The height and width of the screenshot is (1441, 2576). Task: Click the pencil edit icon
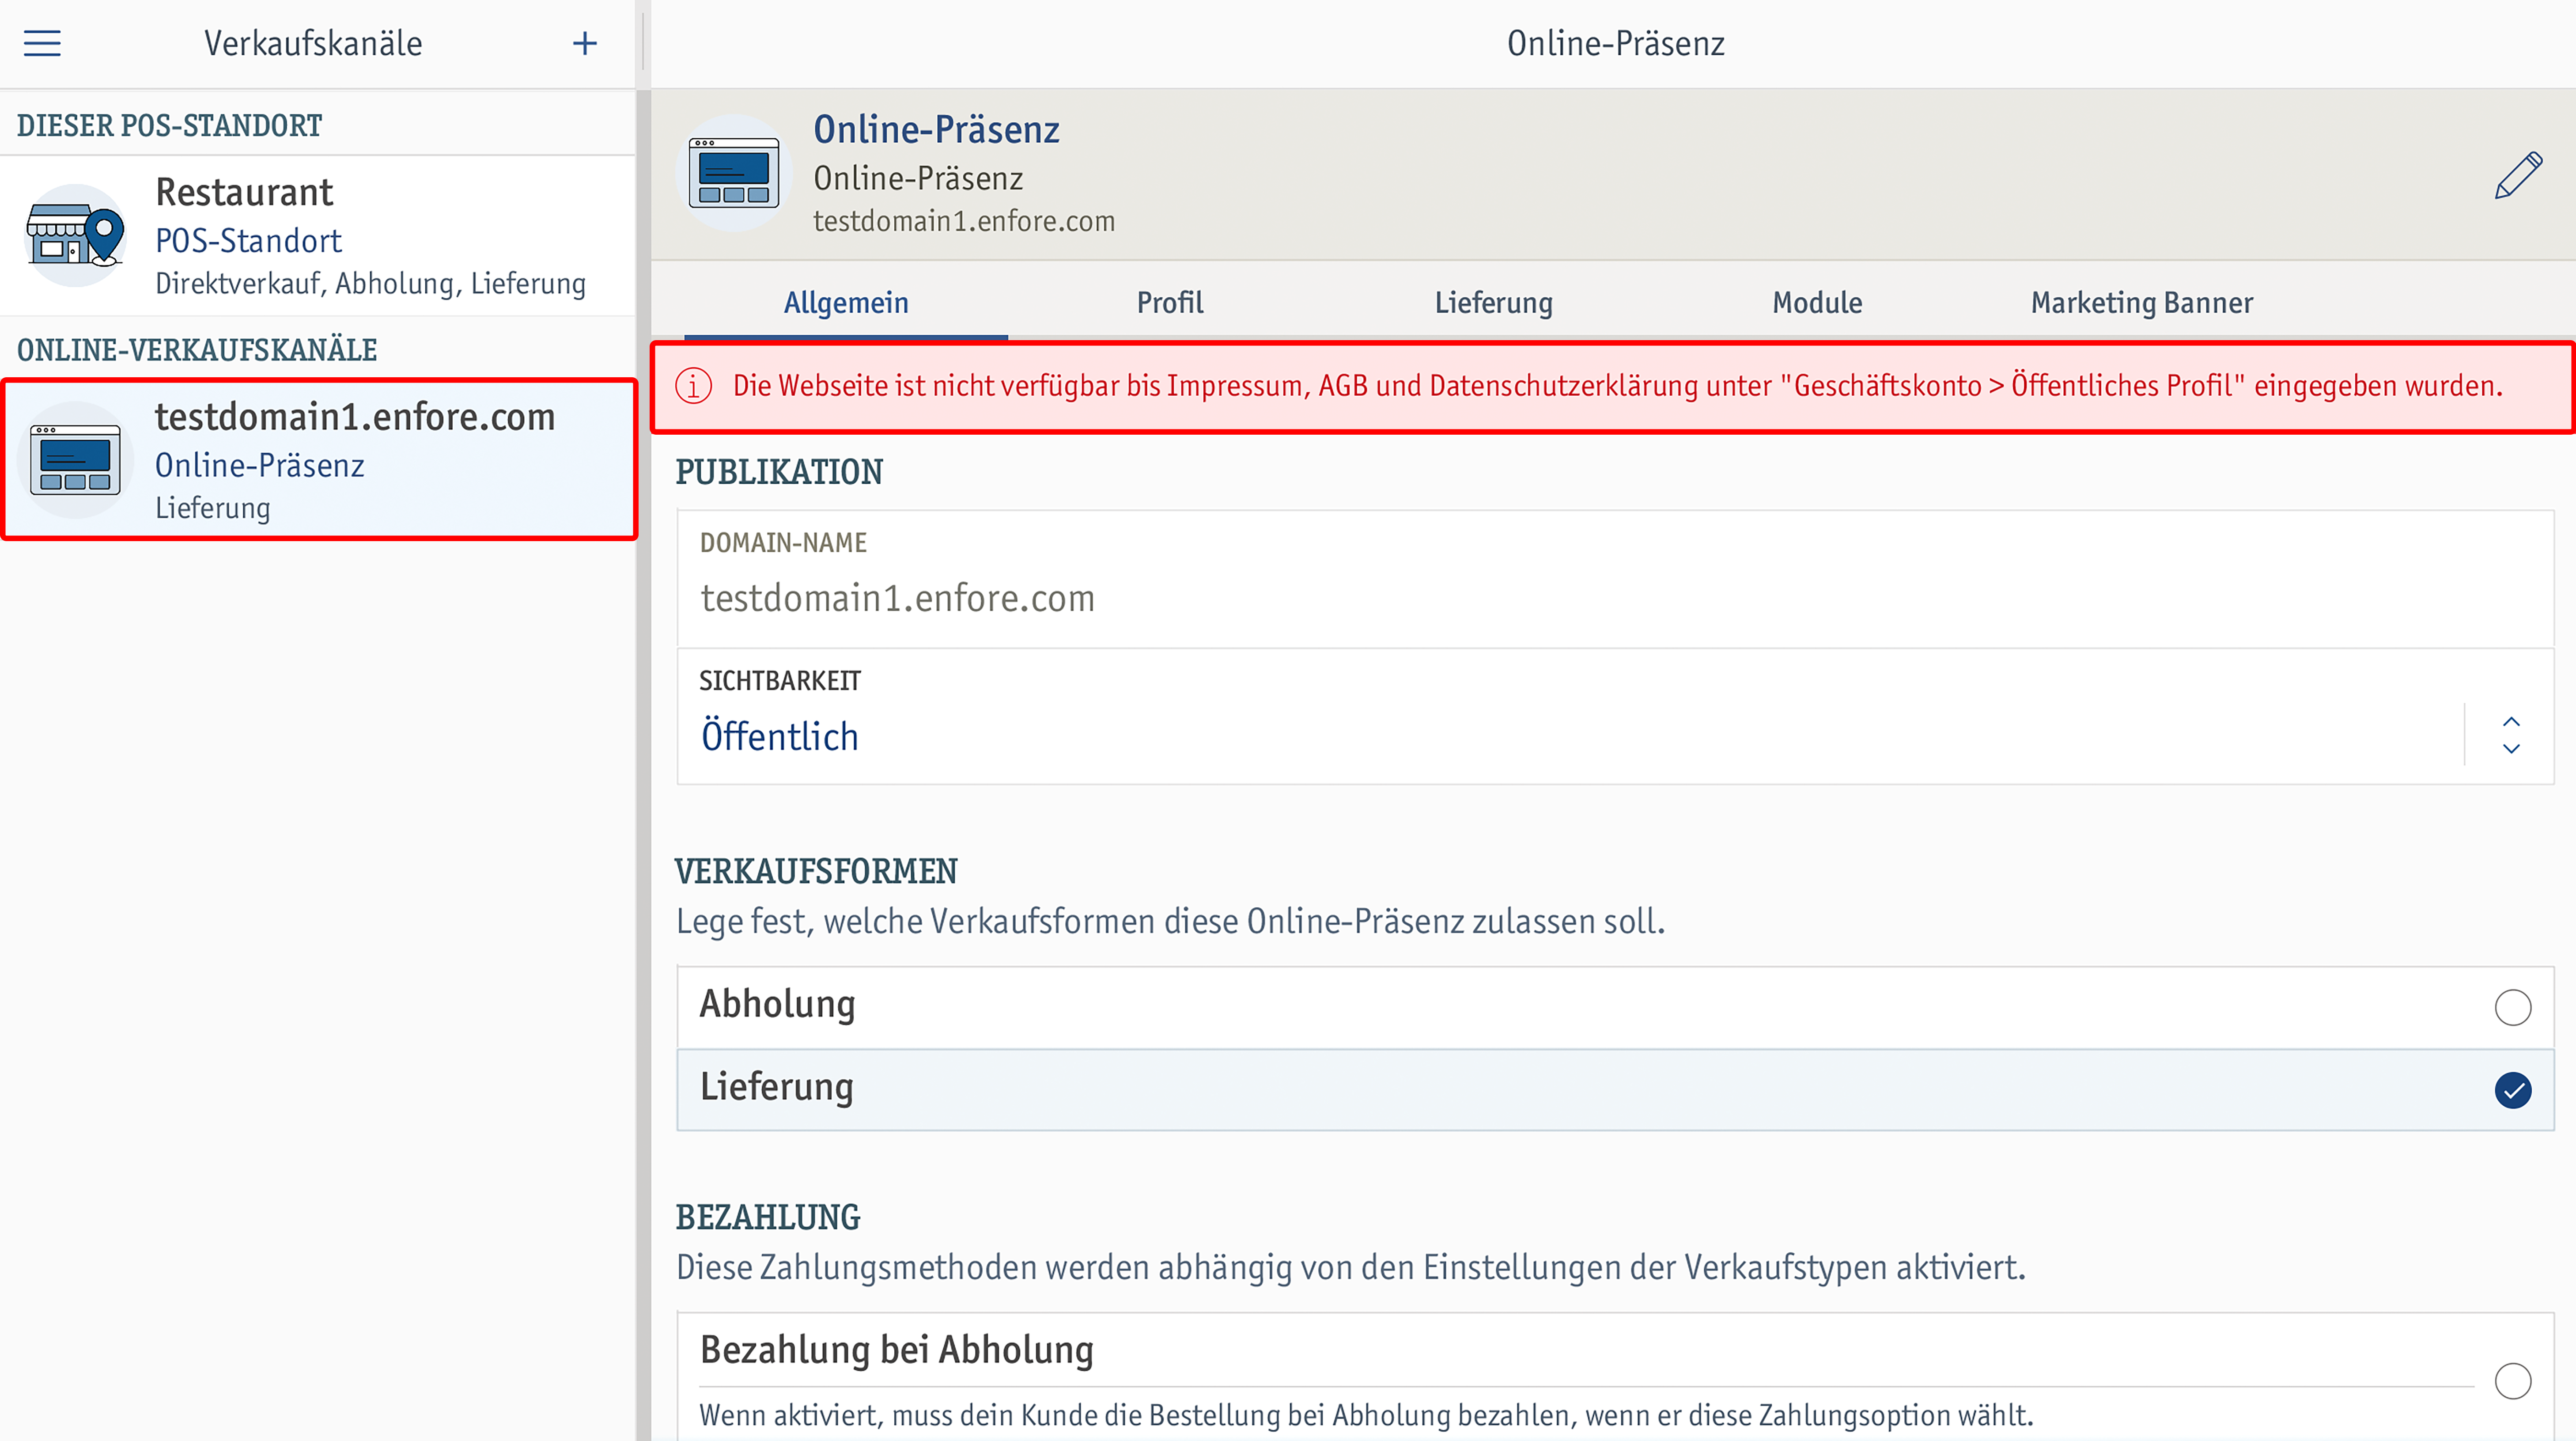(x=2518, y=176)
